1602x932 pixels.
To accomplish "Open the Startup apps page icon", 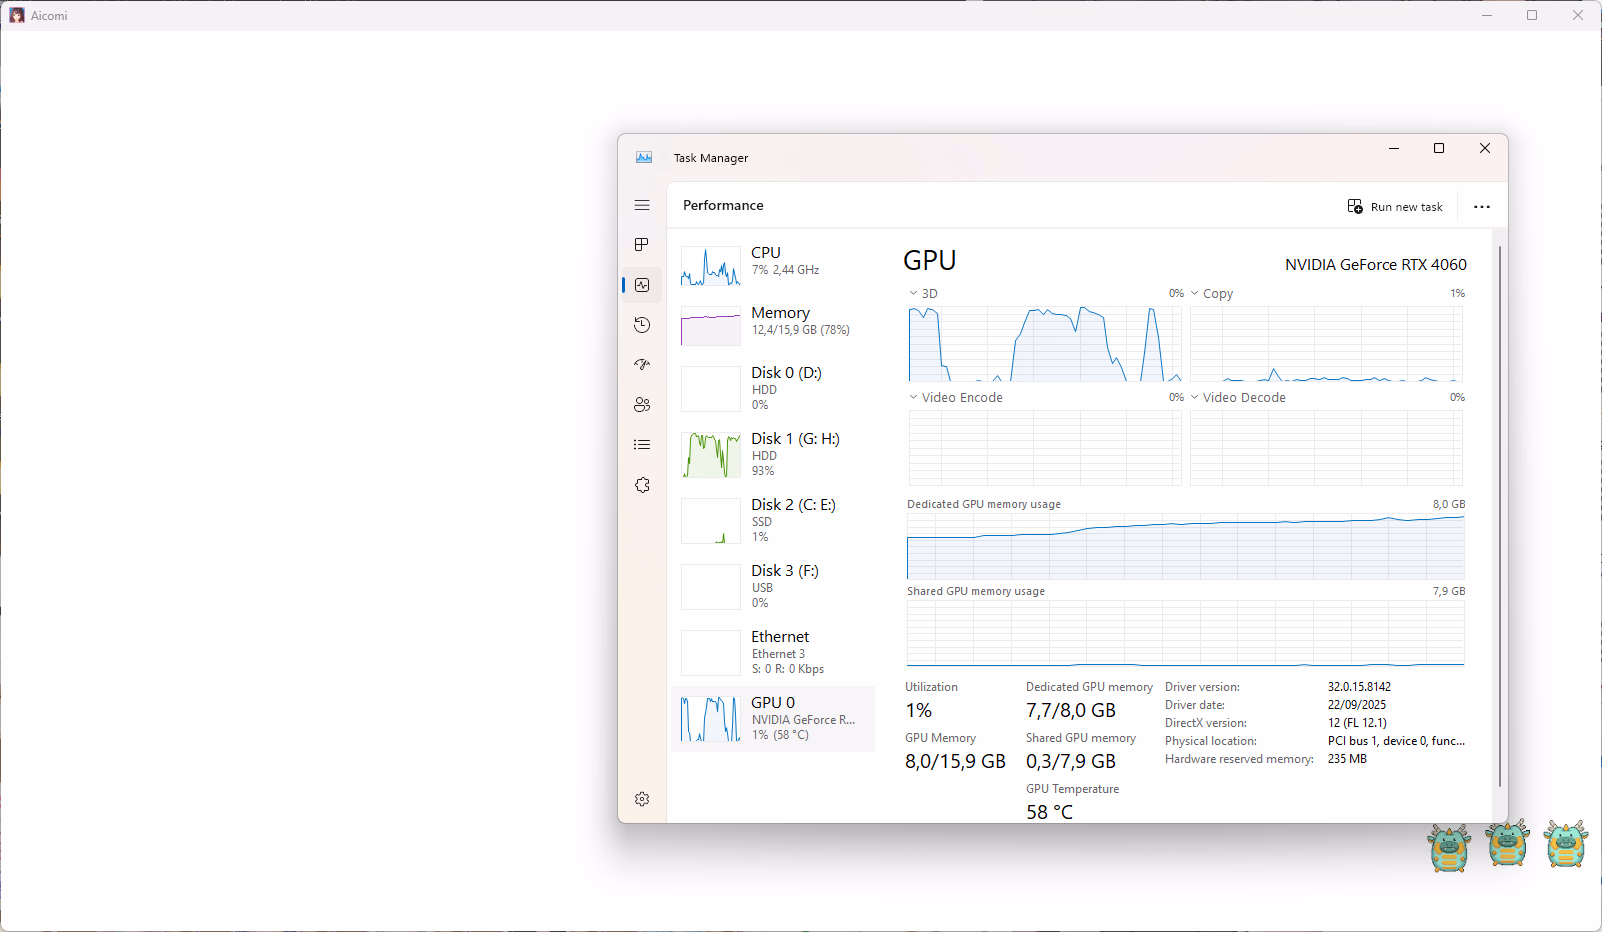I will click(642, 365).
